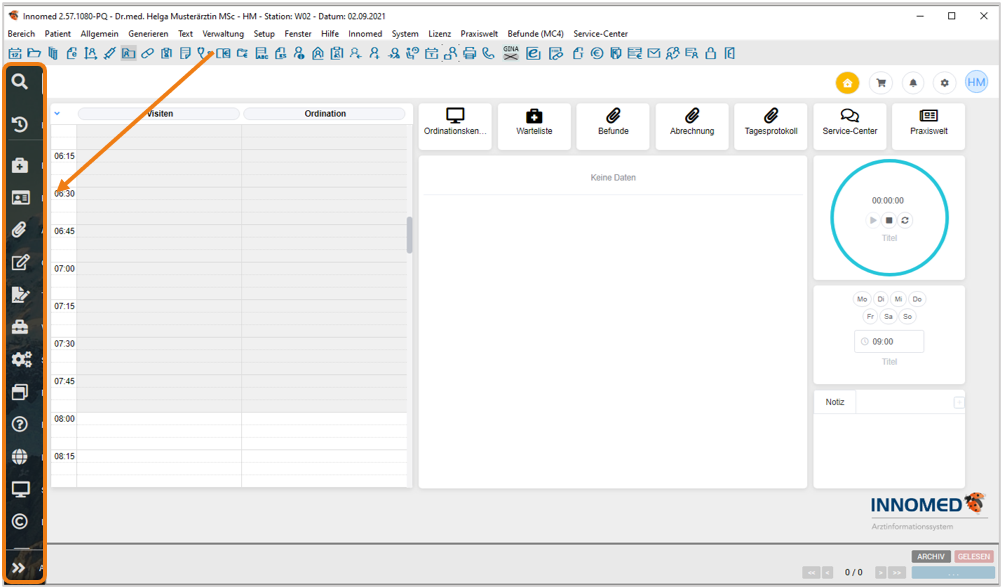Click the pill capsule toolbar icon
Screen dimensions: 1002x588
pos(148,54)
